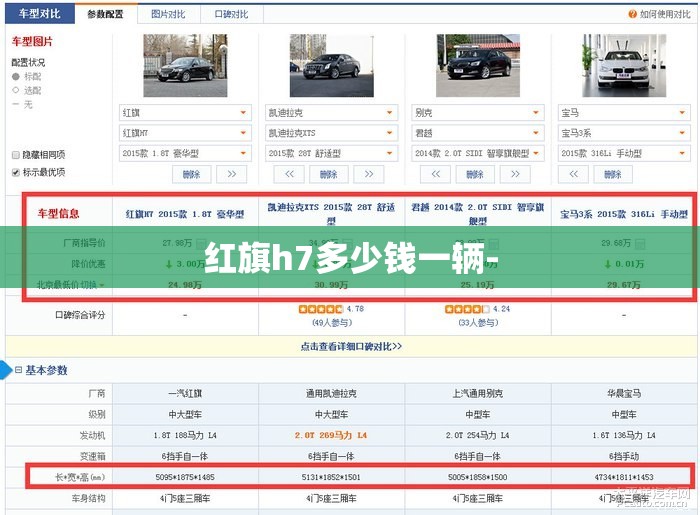Move the 凯迪拉克XTS column right
The height and width of the screenshot is (515, 700).
click(368, 174)
